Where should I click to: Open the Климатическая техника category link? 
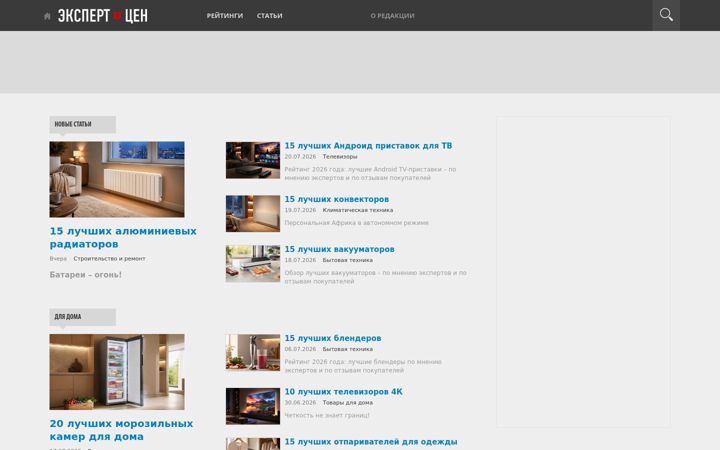(358, 210)
